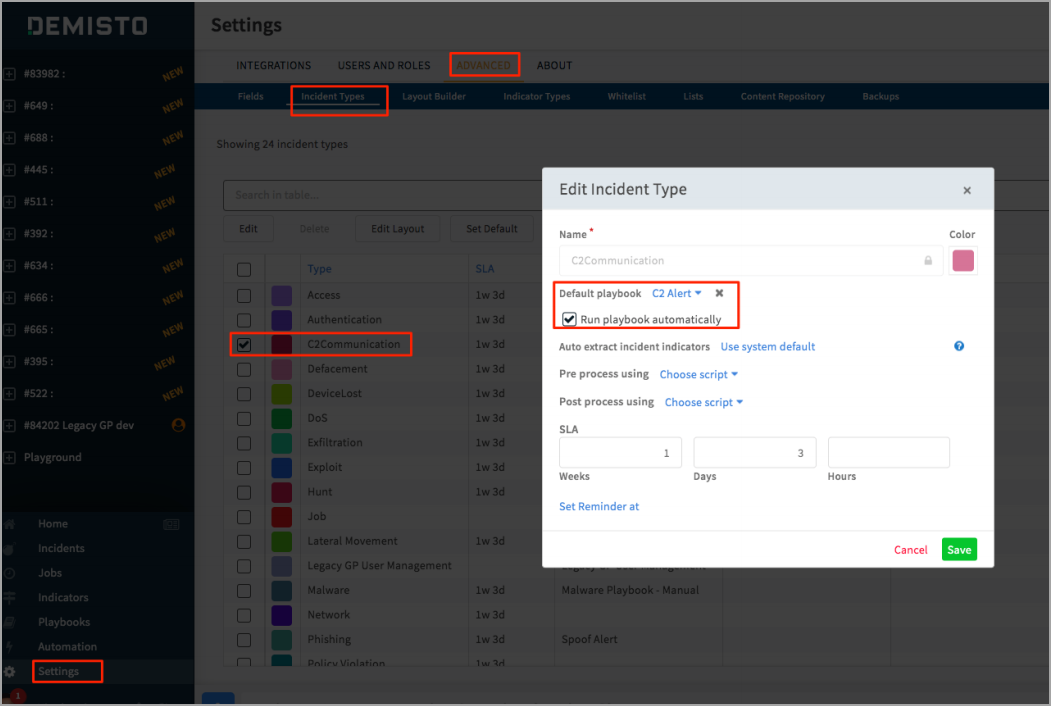Select the Automation lightning icon

(x=9, y=647)
